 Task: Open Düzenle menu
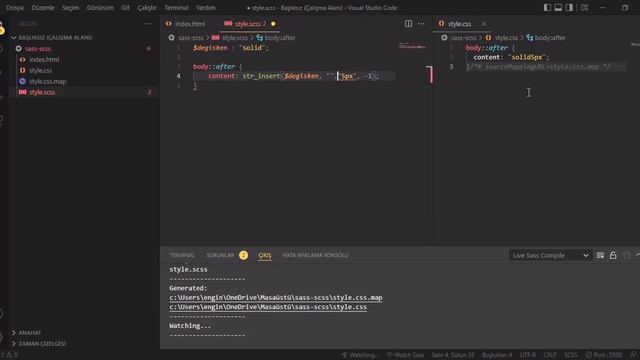43,7
